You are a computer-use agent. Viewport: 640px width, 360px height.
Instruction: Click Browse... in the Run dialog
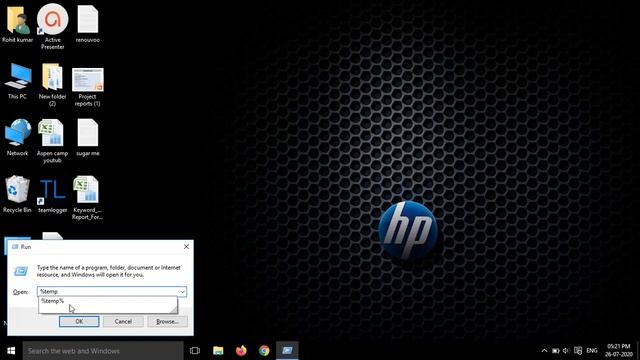pyautogui.click(x=167, y=322)
